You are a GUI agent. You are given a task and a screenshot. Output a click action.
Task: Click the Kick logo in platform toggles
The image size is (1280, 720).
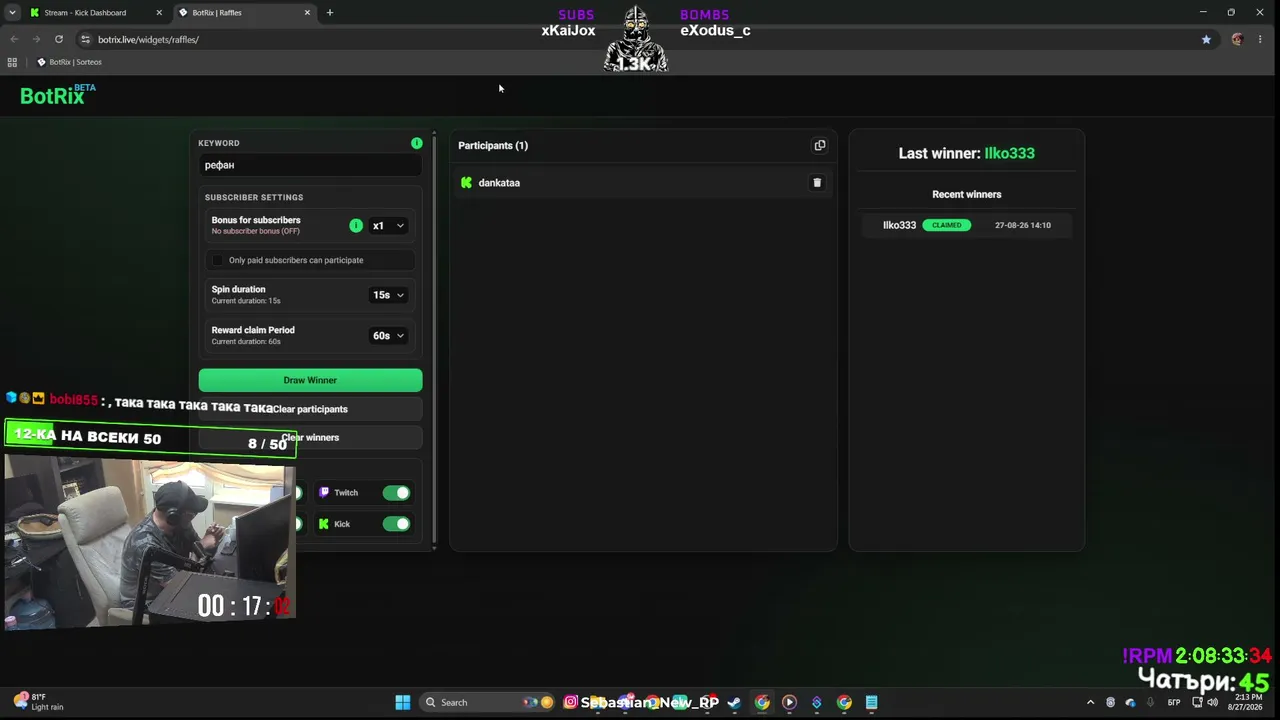(323, 524)
